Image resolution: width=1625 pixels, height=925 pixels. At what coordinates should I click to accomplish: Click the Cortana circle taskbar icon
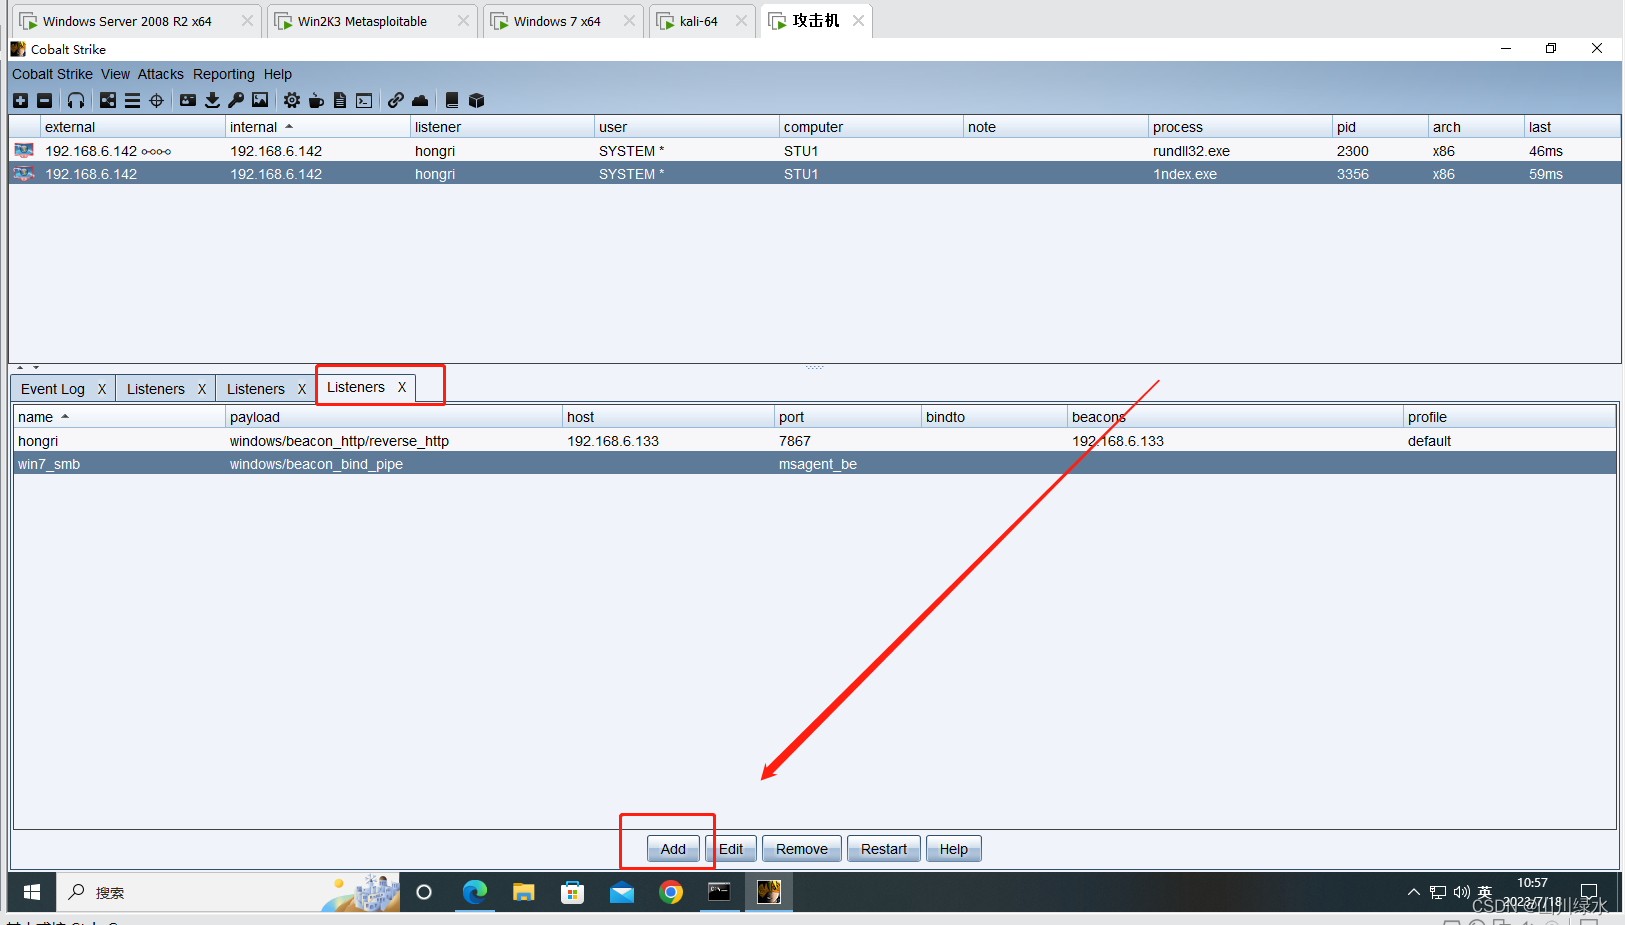424,892
